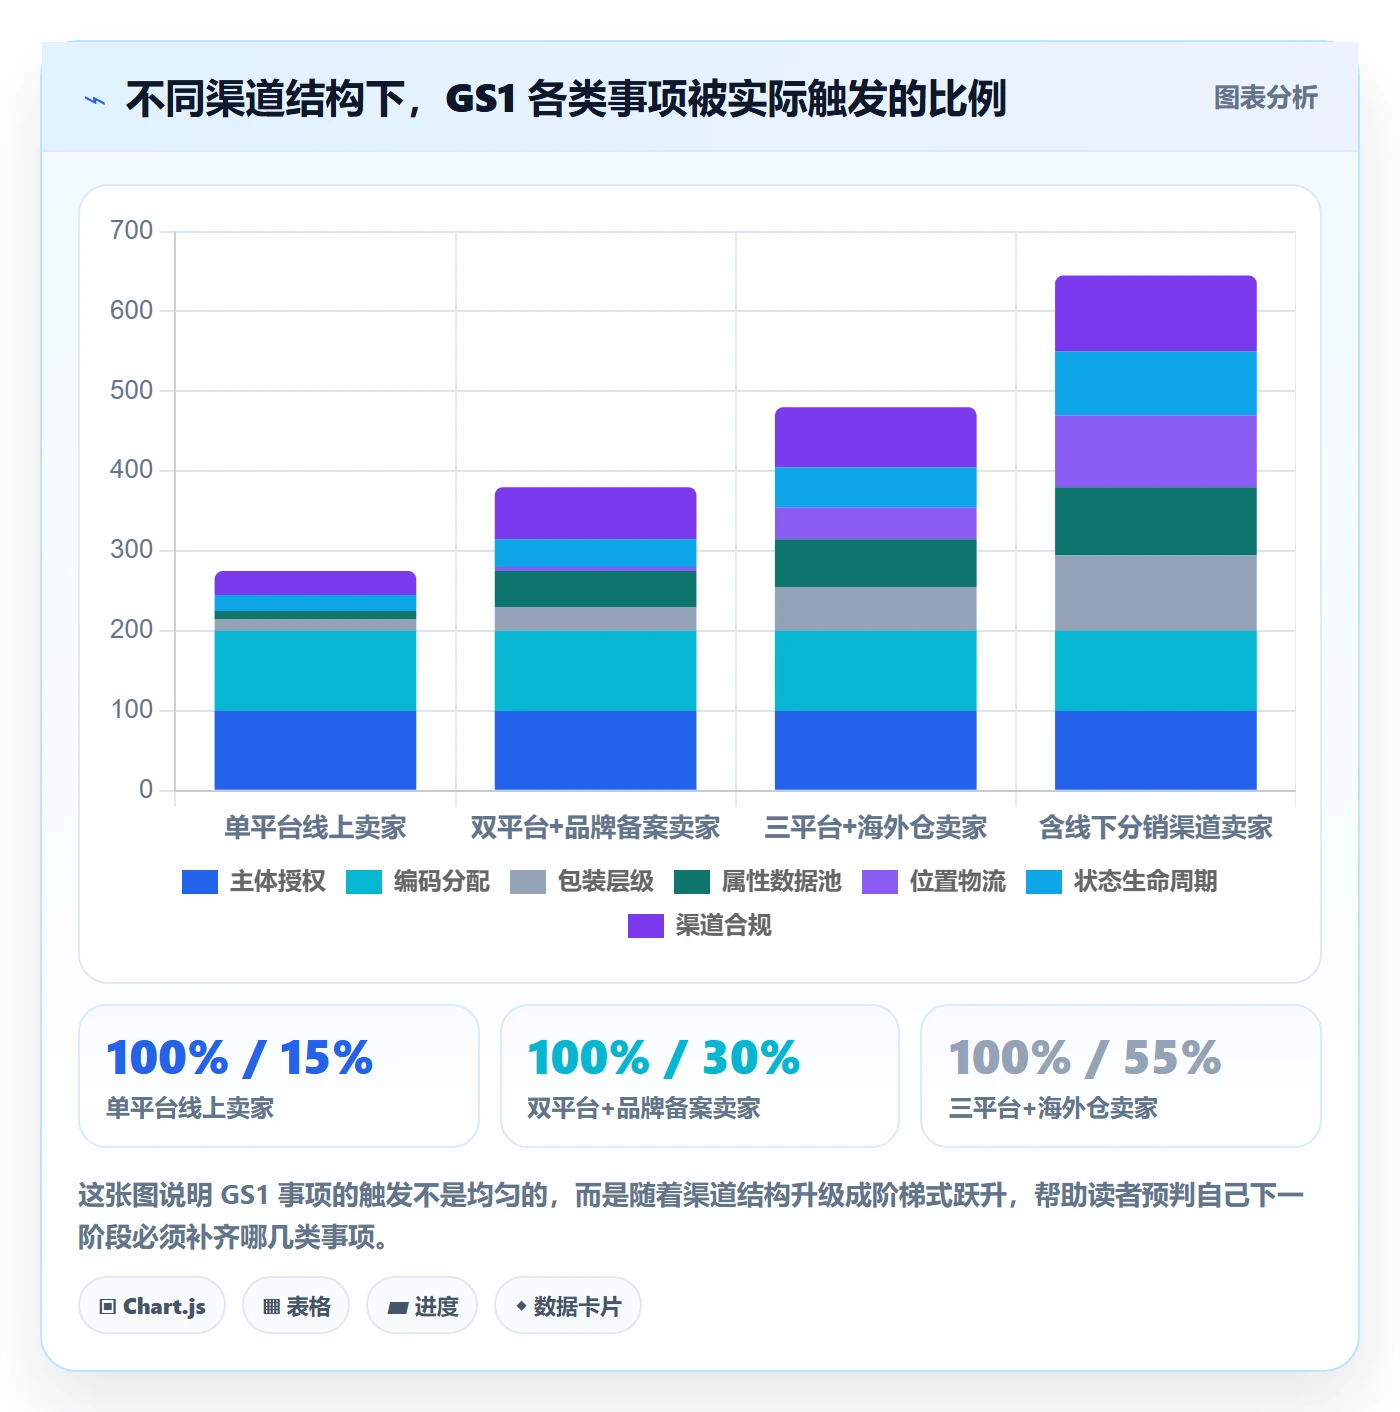The width and height of the screenshot is (1400, 1412).
Task: Click the 属性数据池 segment of the 含线下分销渠道卖家 bar
Action: point(1156,521)
